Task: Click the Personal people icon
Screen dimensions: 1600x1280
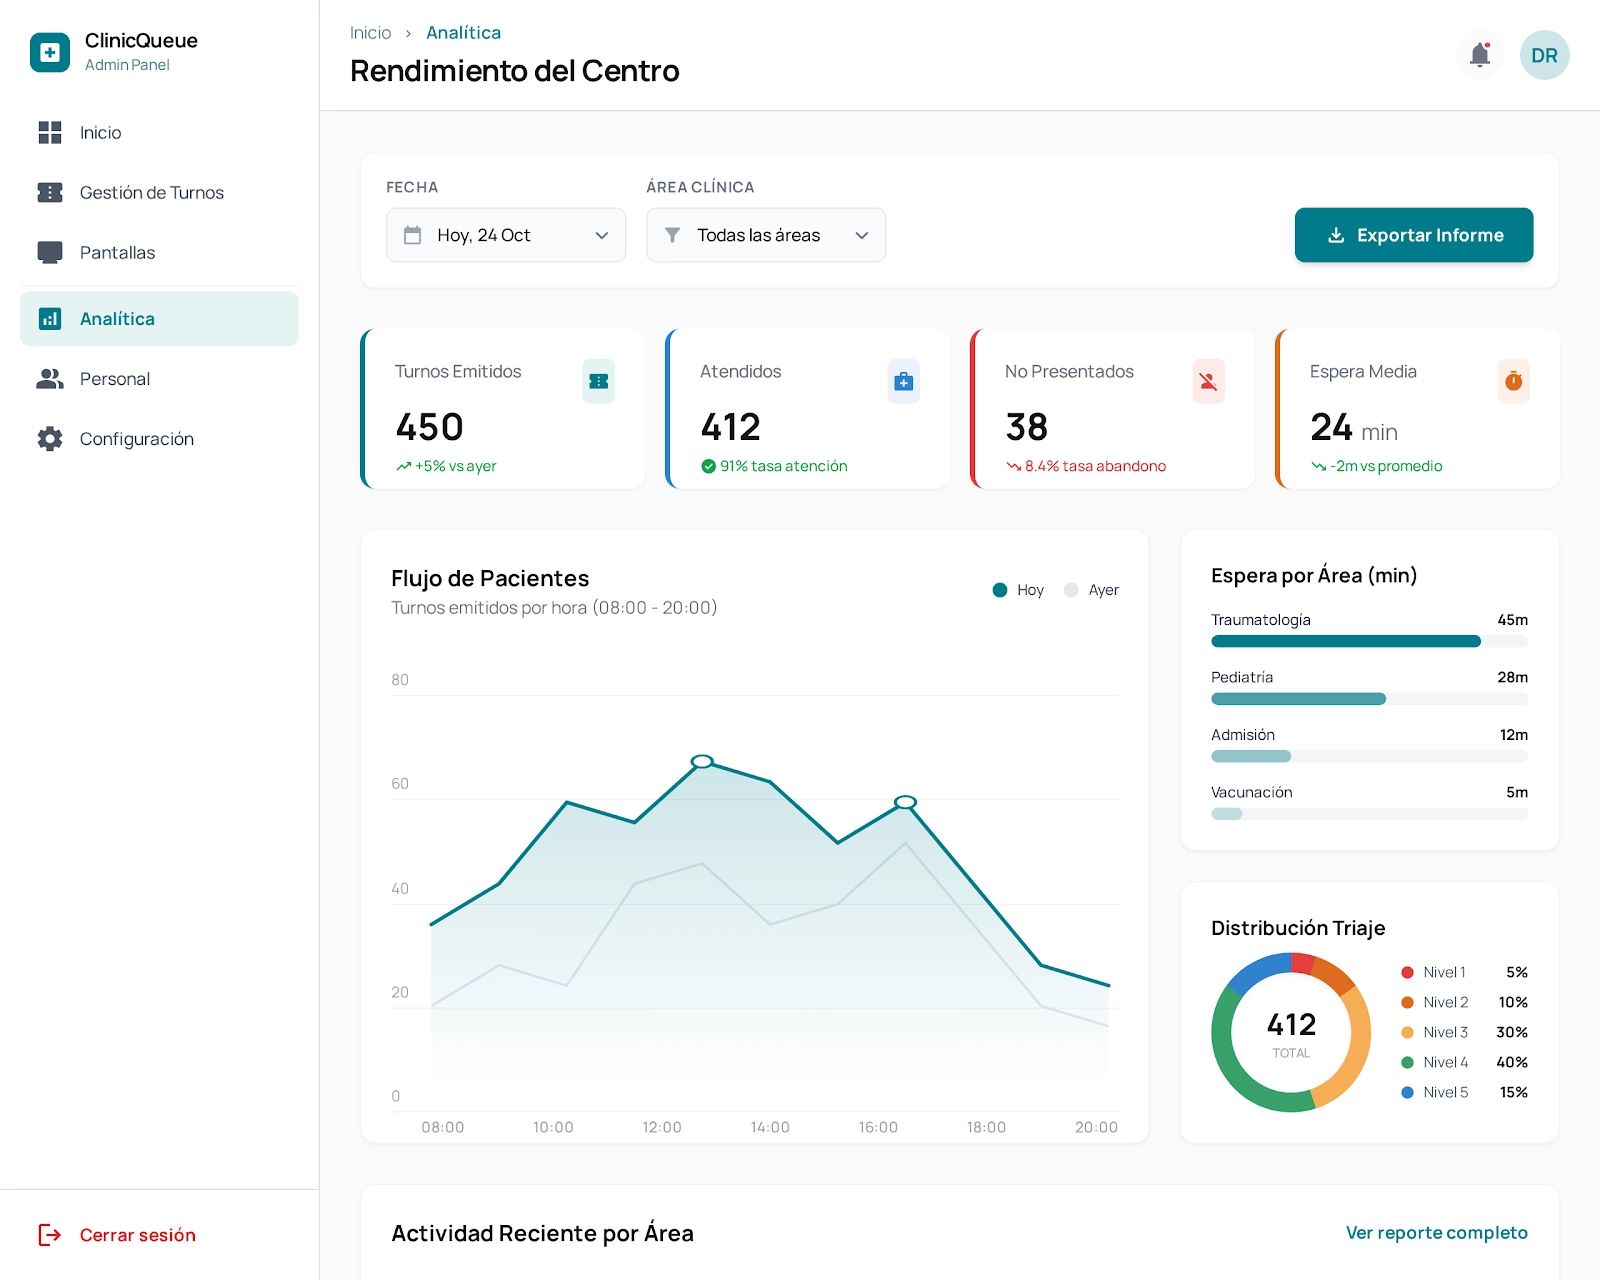Action: point(50,379)
